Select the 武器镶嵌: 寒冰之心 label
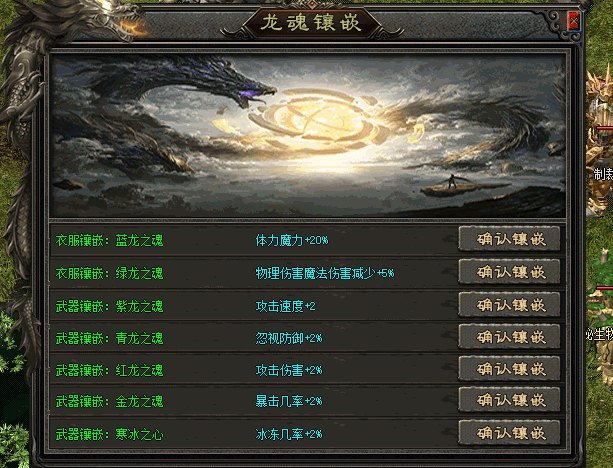The height and width of the screenshot is (468, 613). click(x=109, y=434)
